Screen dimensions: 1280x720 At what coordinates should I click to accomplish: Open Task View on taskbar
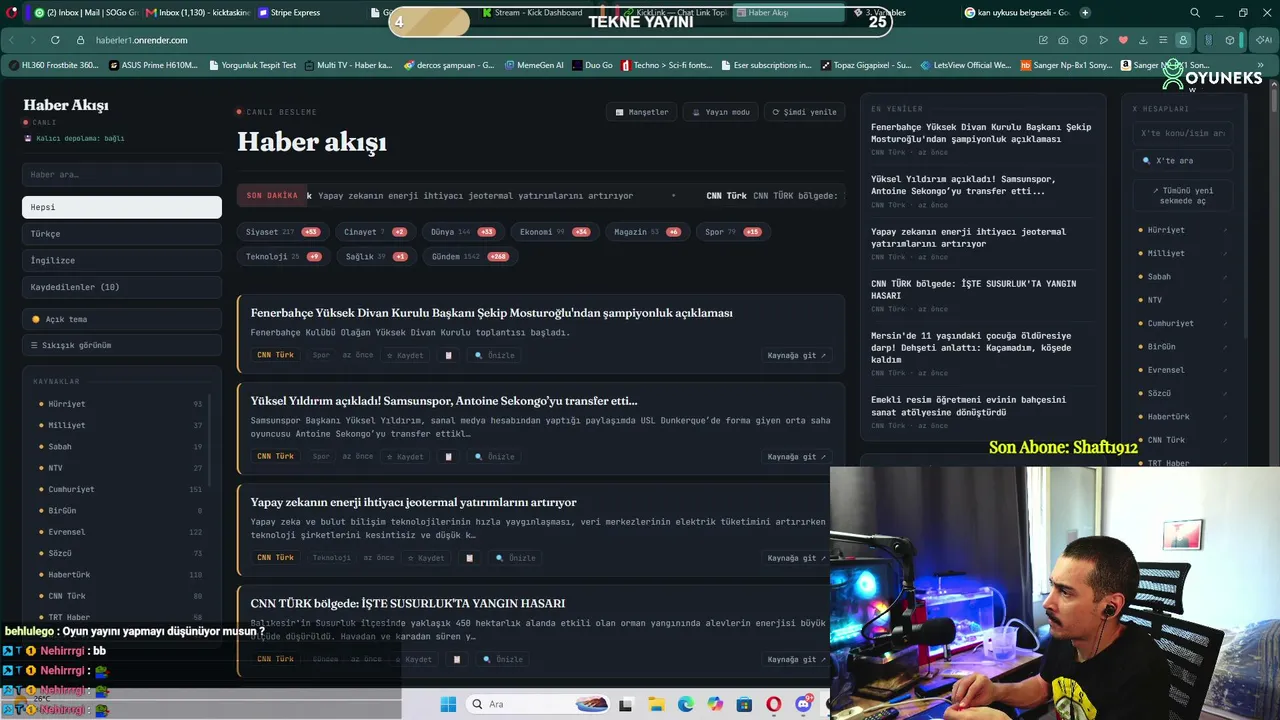626,704
